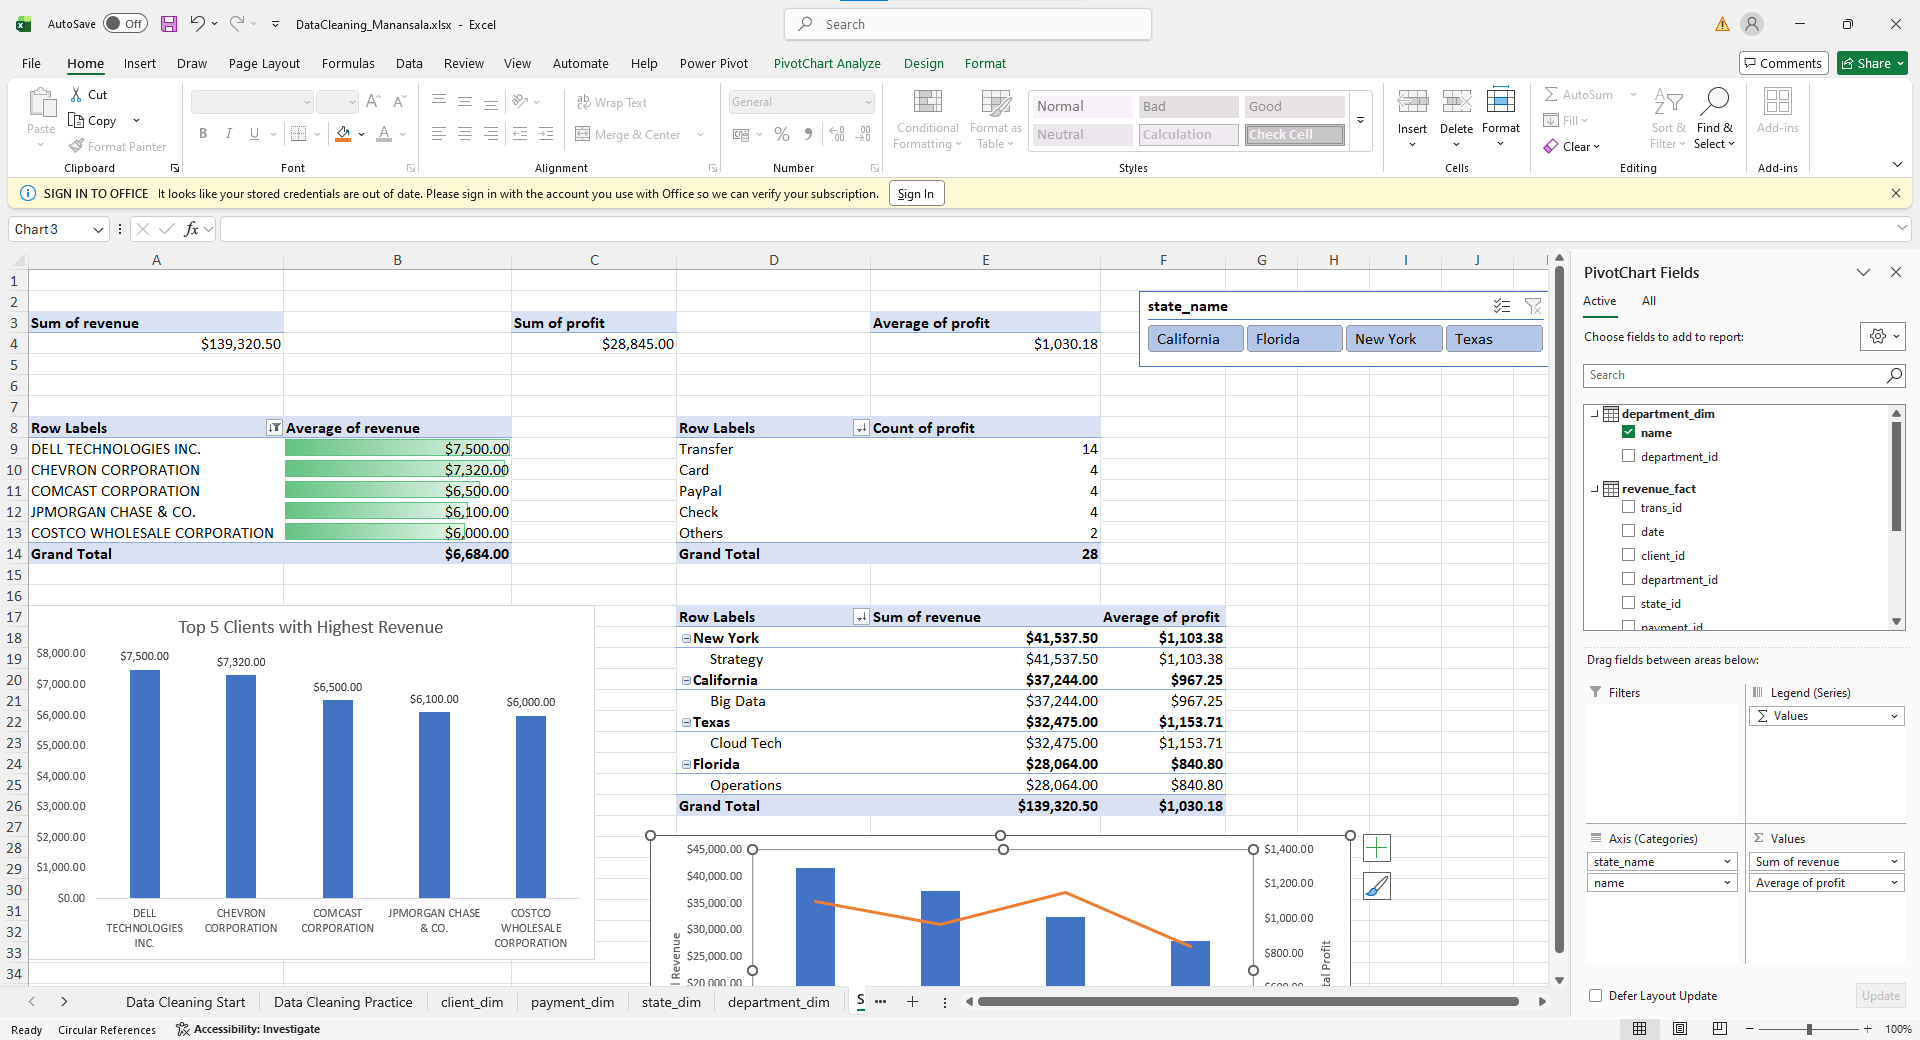Click the Sign In button
The height and width of the screenshot is (1040, 1920).
[915, 194]
